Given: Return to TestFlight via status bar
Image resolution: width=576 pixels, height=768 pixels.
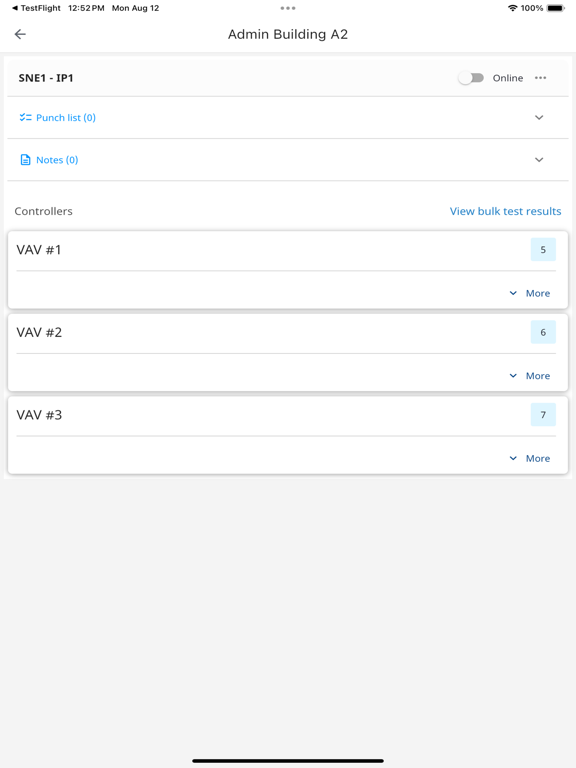Looking at the screenshot, I should [x=36, y=8].
